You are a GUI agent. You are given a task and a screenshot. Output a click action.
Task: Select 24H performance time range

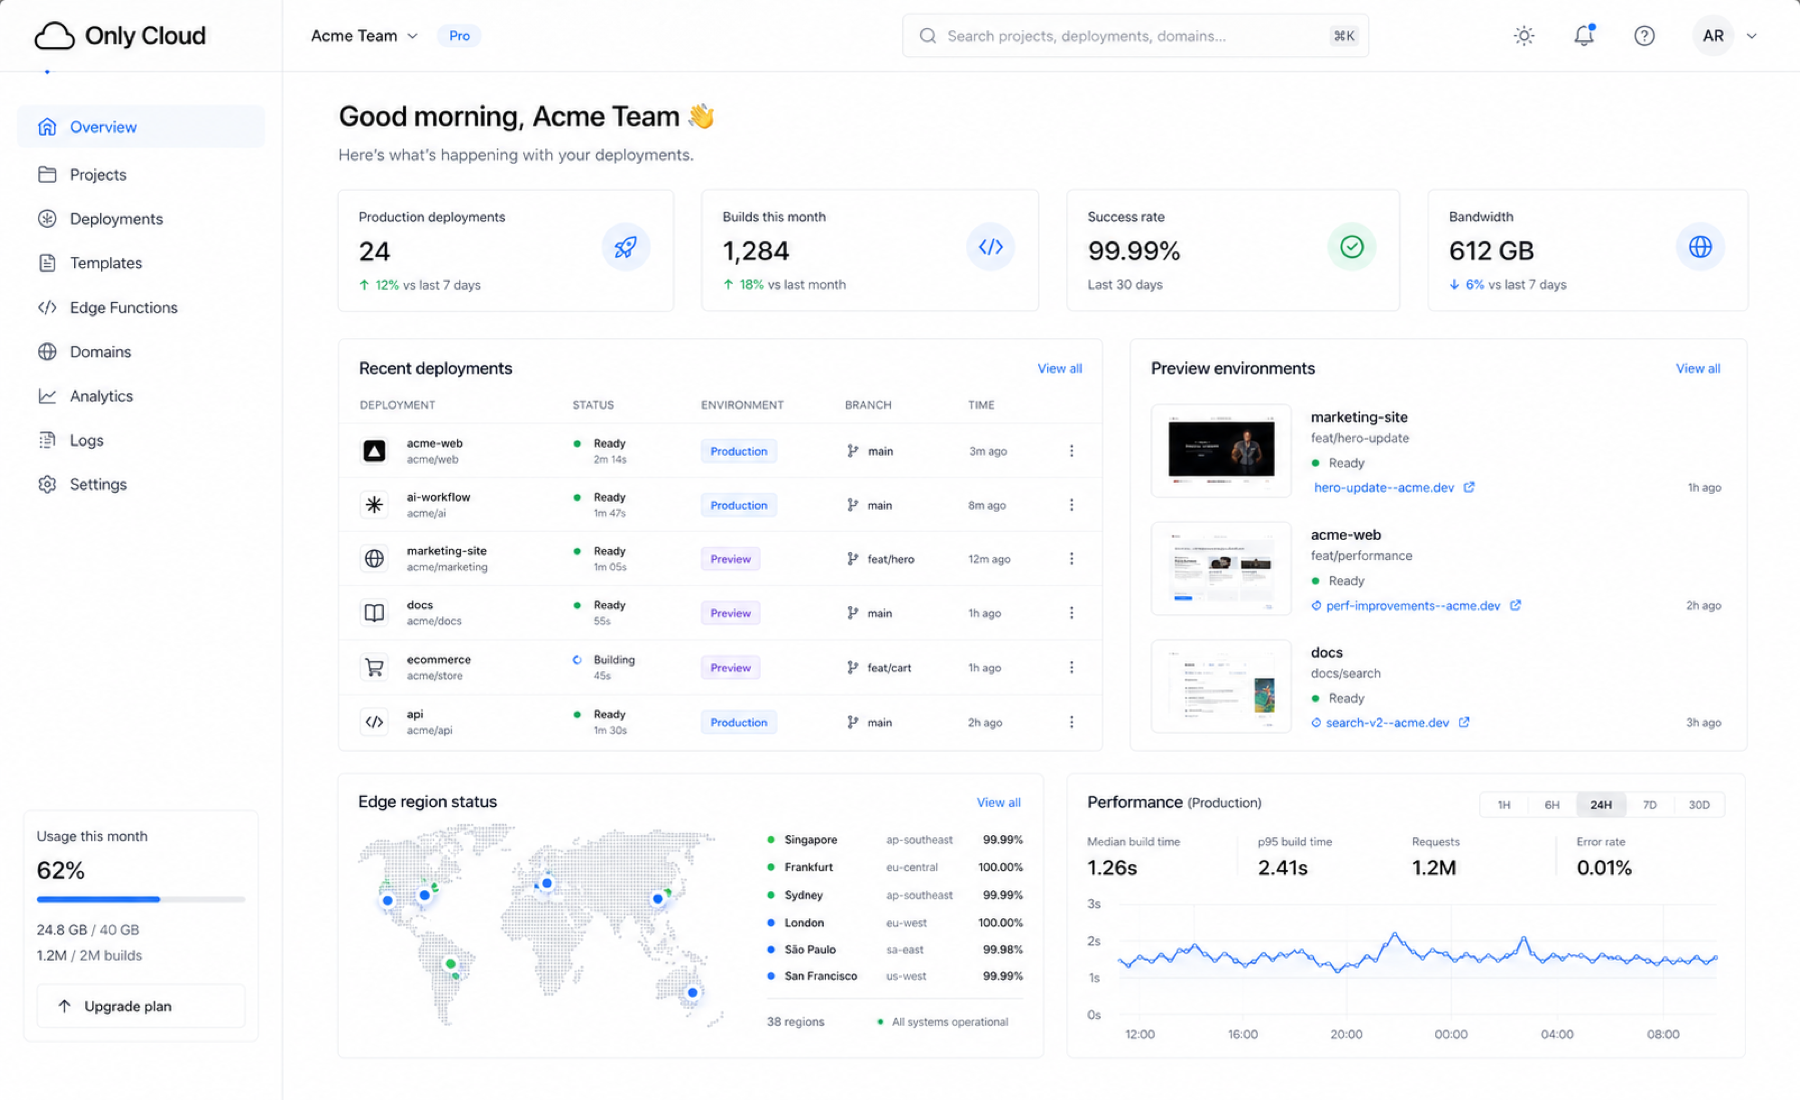click(x=1601, y=805)
